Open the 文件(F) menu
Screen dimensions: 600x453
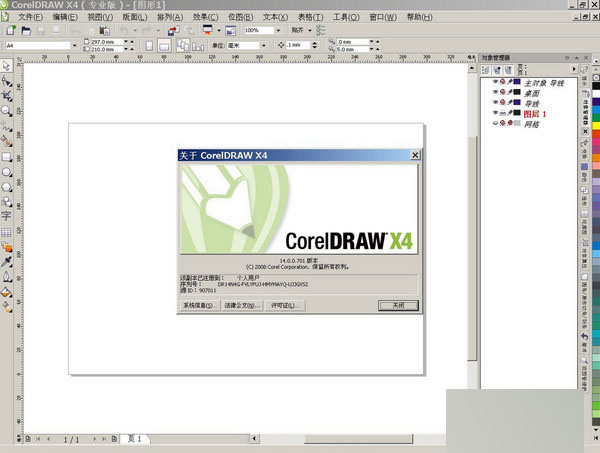coord(31,17)
